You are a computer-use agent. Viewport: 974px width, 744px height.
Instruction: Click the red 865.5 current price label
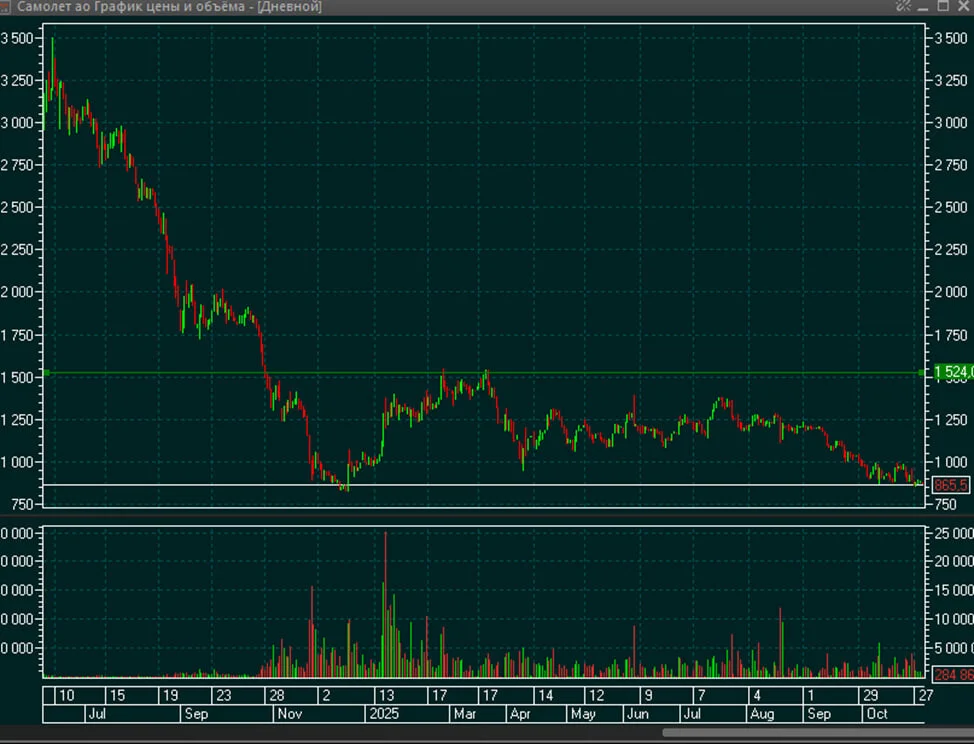pyautogui.click(x=950, y=484)
